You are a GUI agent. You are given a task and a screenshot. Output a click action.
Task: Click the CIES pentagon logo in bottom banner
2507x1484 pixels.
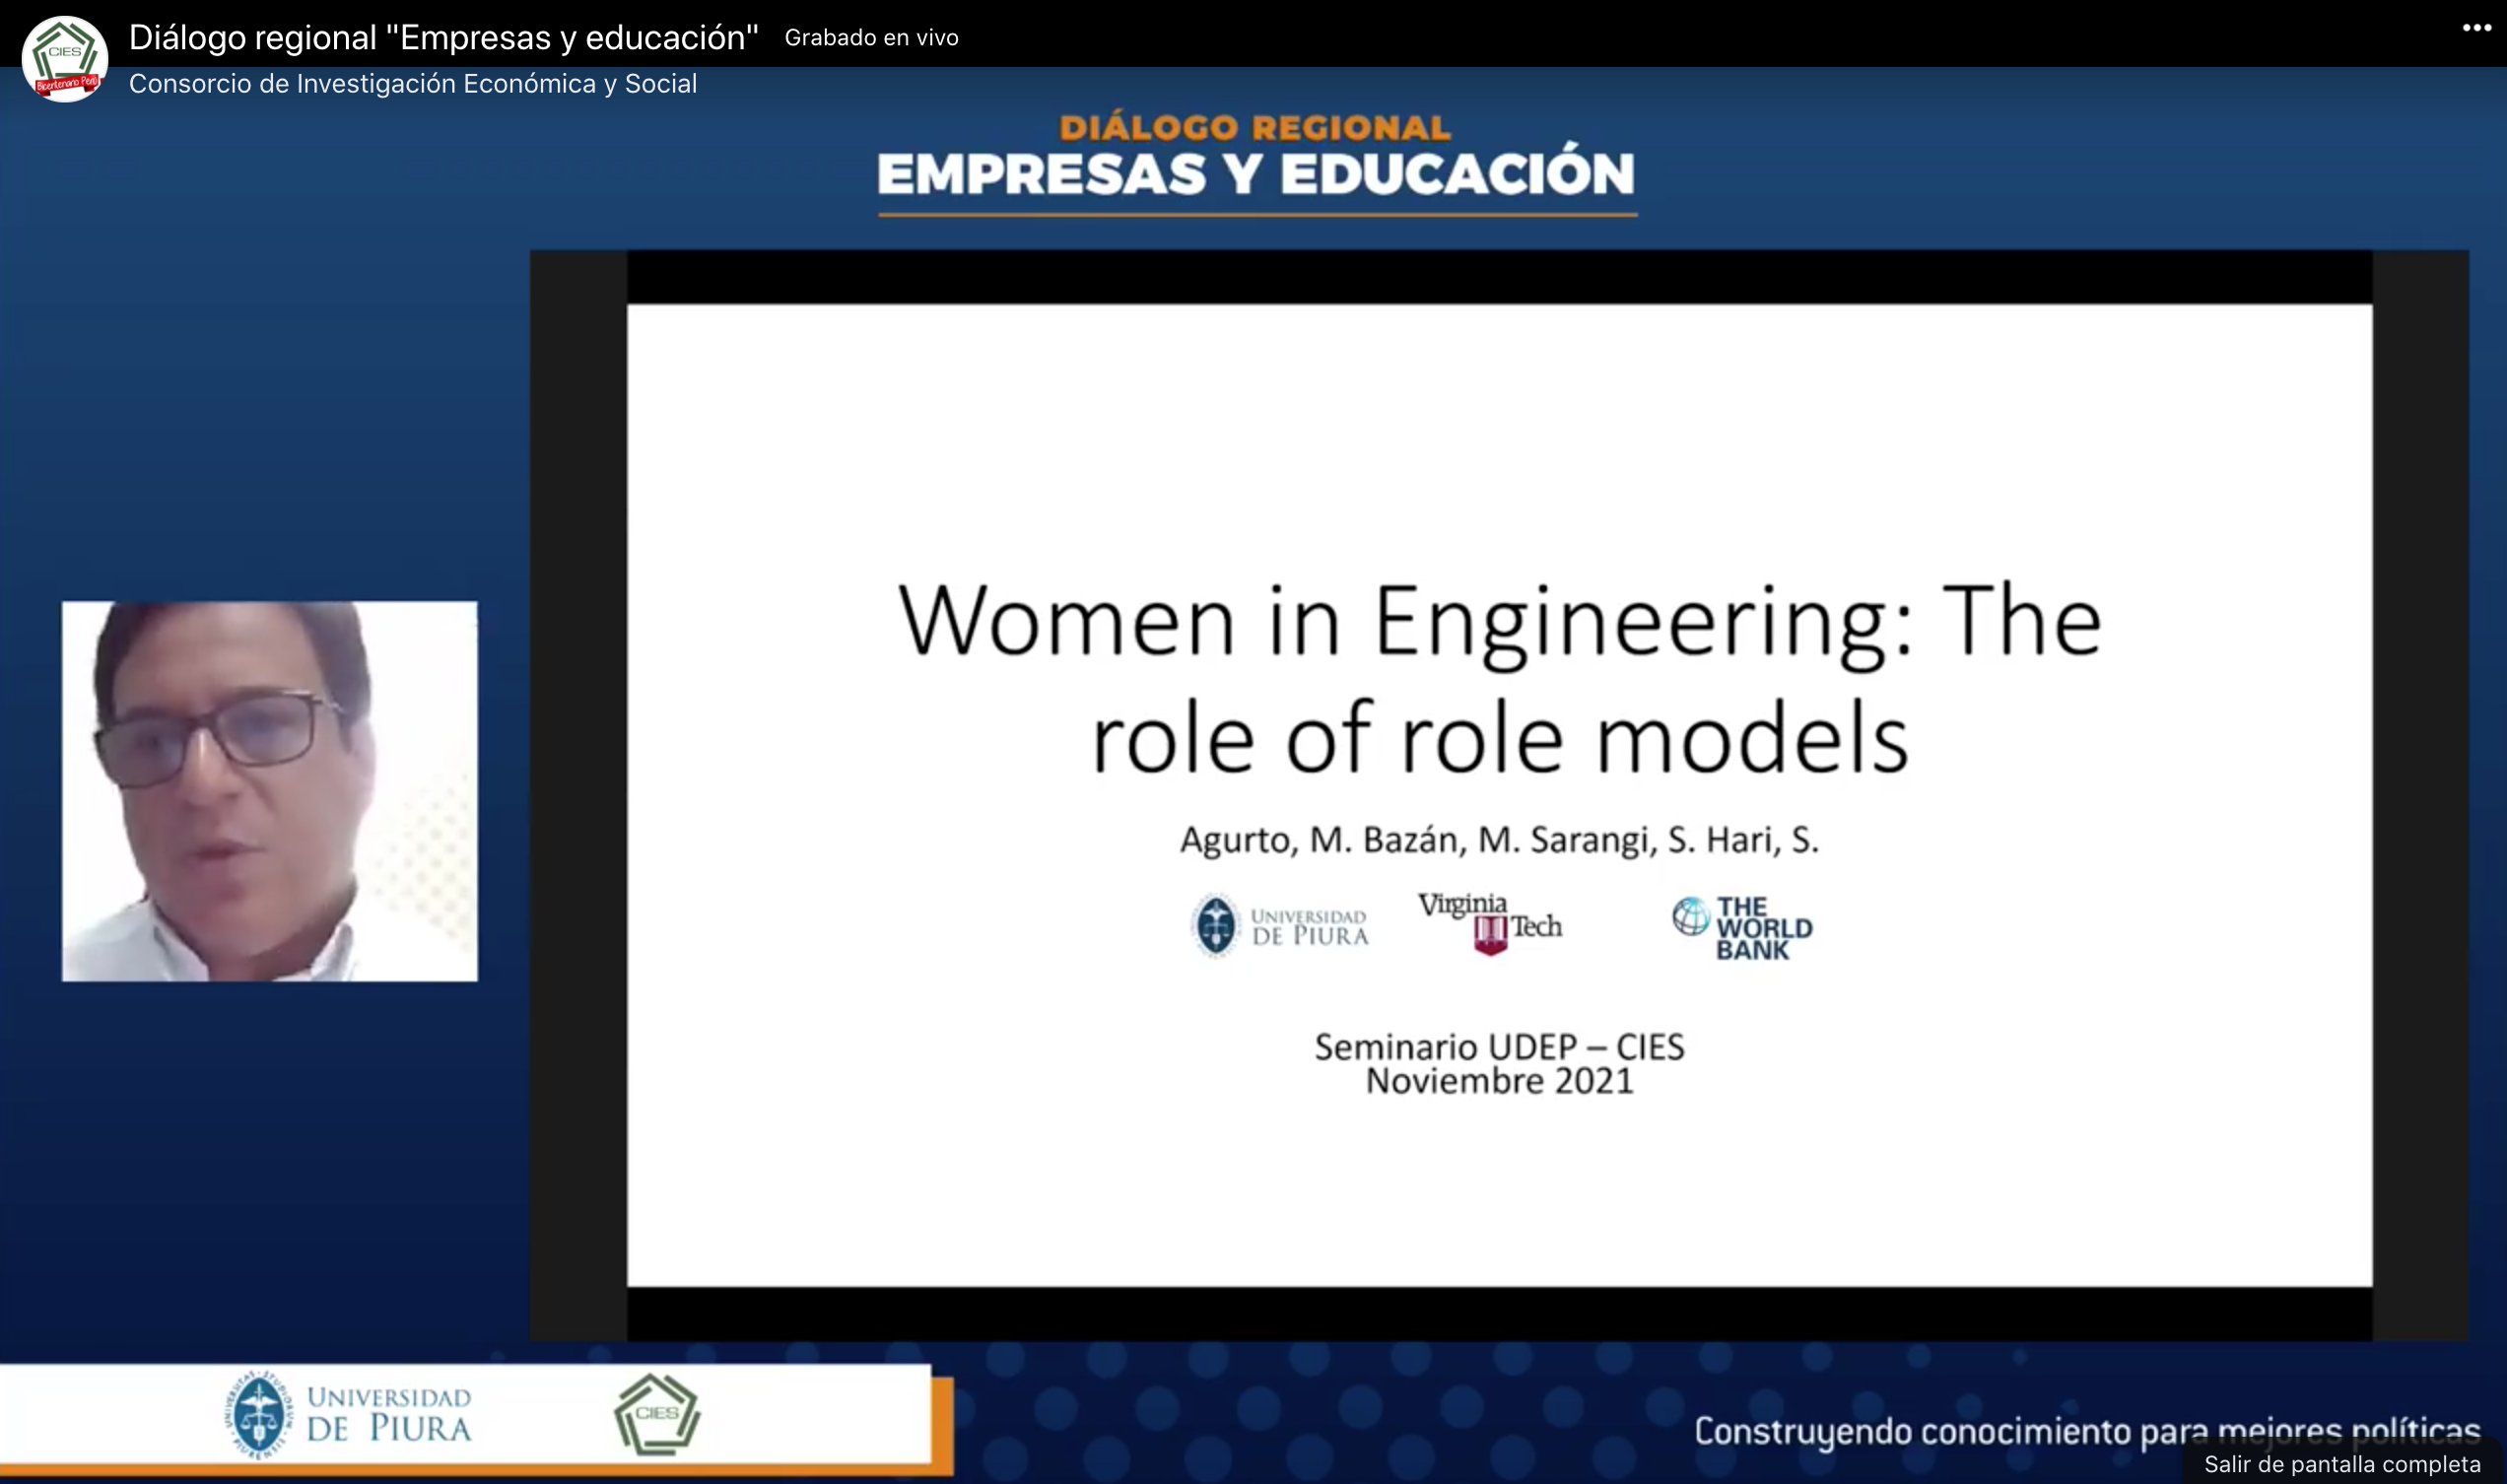click(x=656, y=1413)
